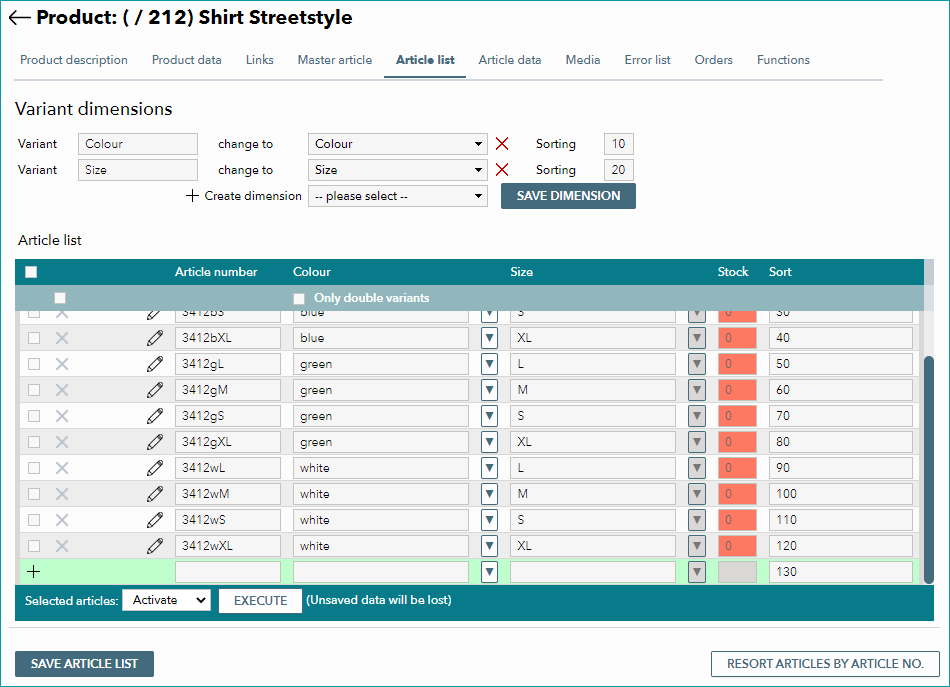The width and height of the screenshot is (950, 687).
Task: Select the checkbox for article 3412bXL
Action: click(34, 338)
